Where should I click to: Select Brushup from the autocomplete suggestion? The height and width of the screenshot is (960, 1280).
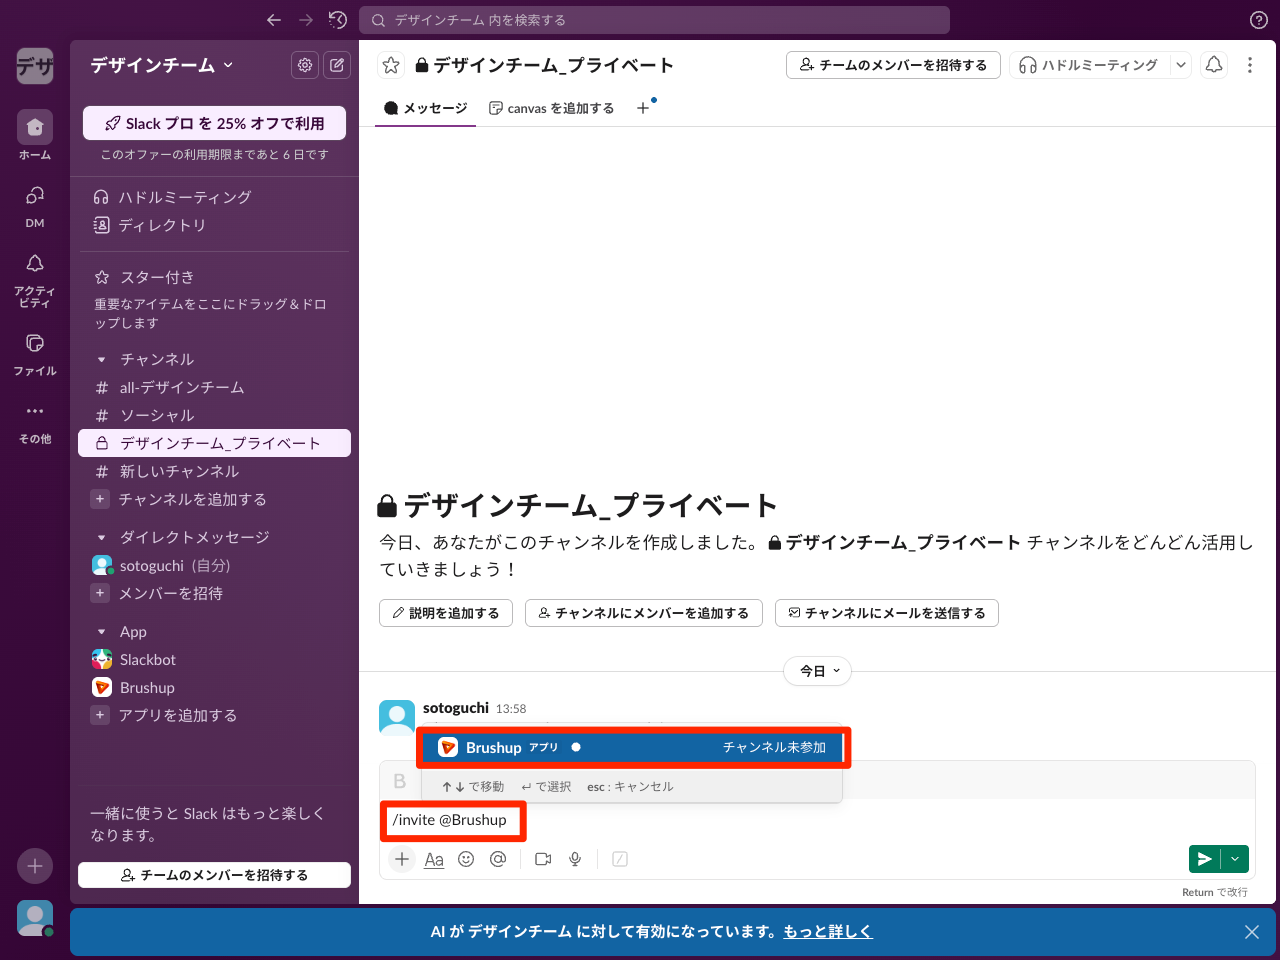(635, 747)
